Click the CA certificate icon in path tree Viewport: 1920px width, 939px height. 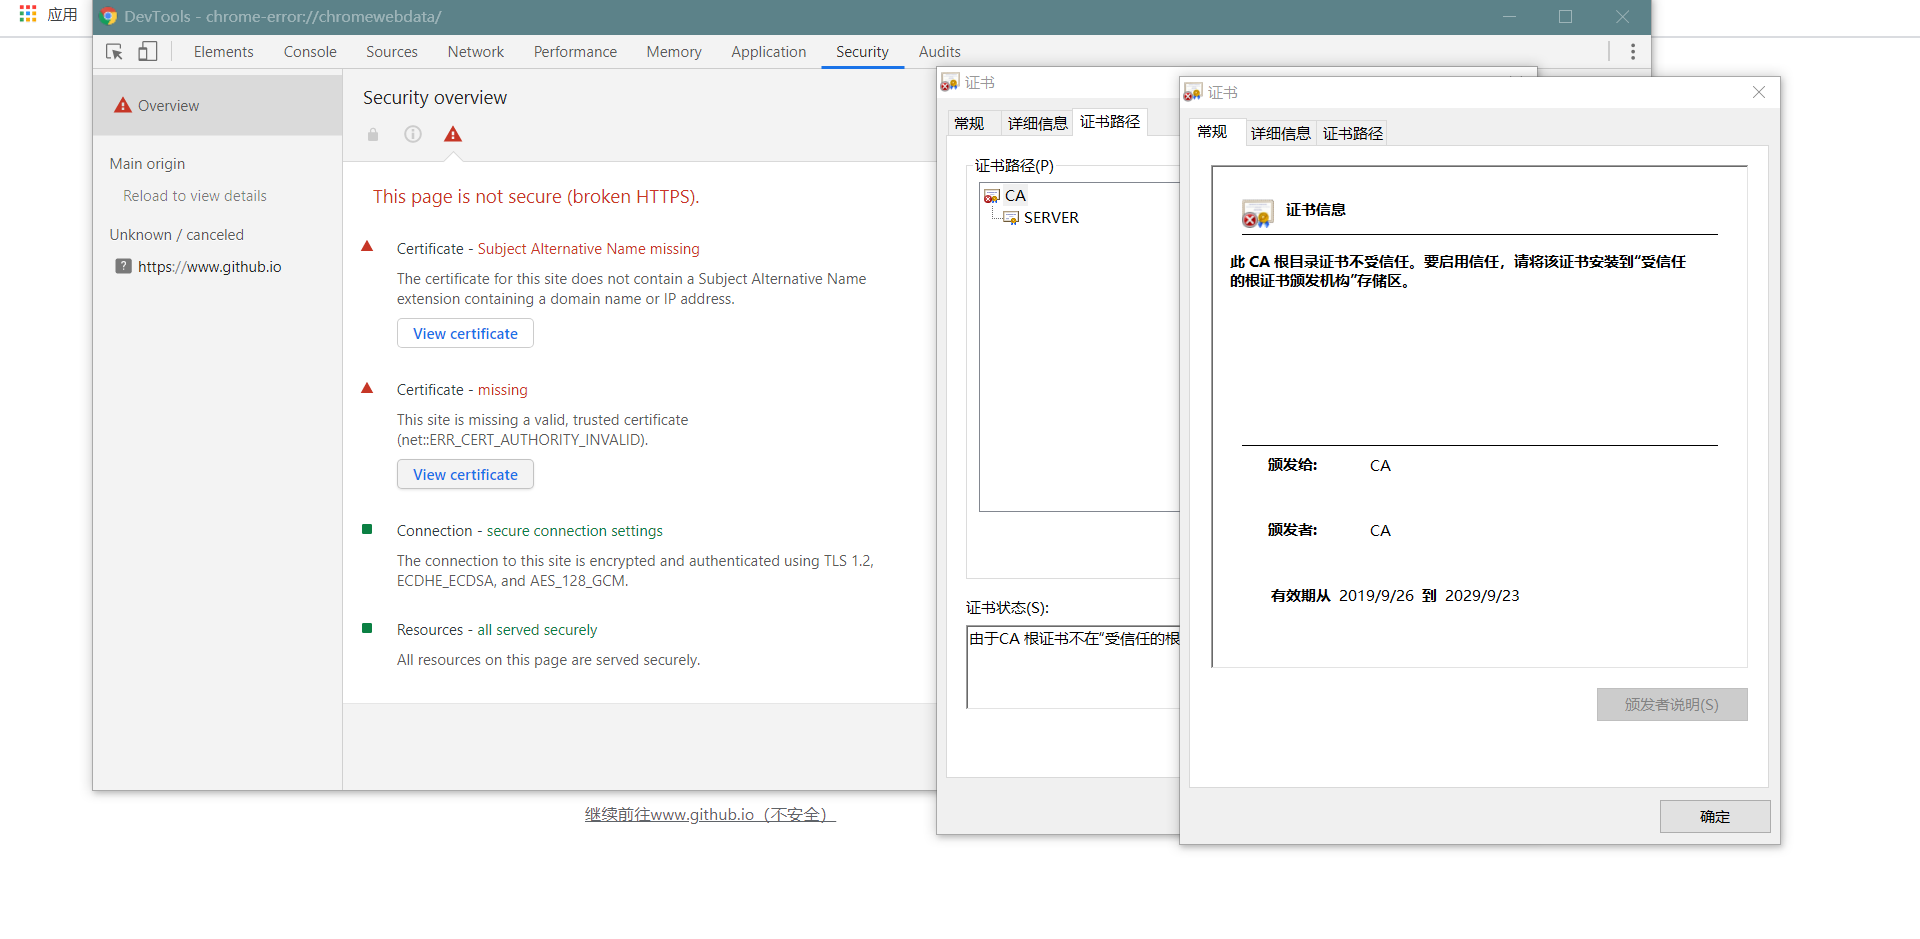992,196
